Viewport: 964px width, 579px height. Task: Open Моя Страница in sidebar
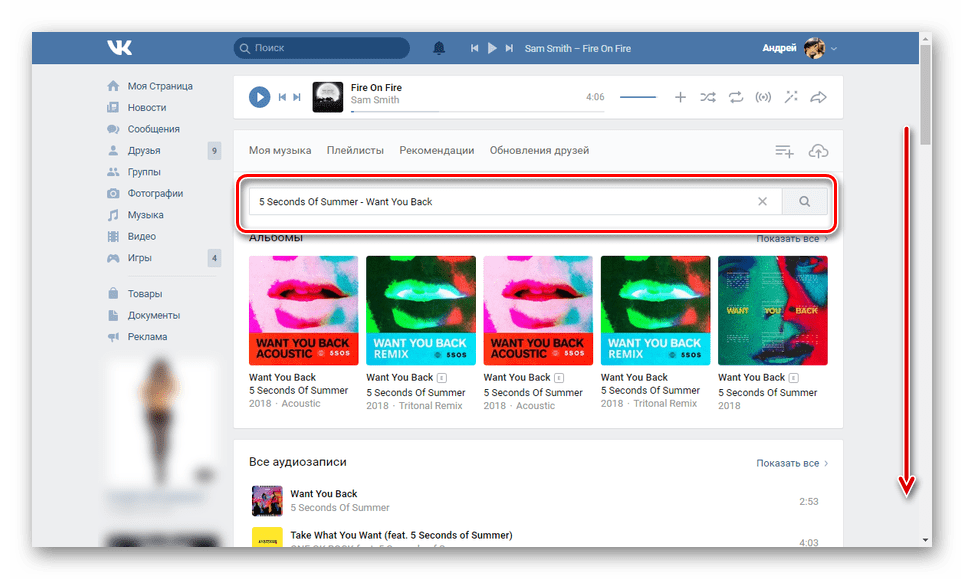(x=160, y=86)
